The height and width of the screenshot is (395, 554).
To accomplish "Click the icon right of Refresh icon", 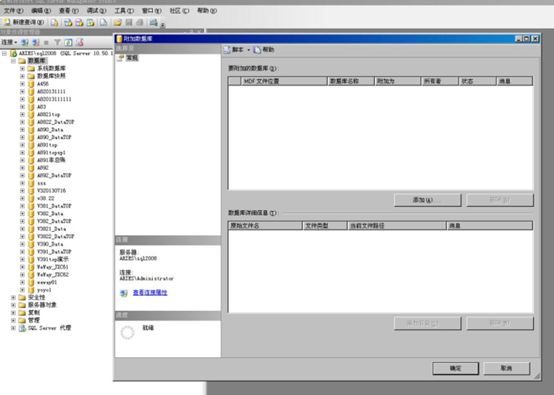I will coord(80,43).
